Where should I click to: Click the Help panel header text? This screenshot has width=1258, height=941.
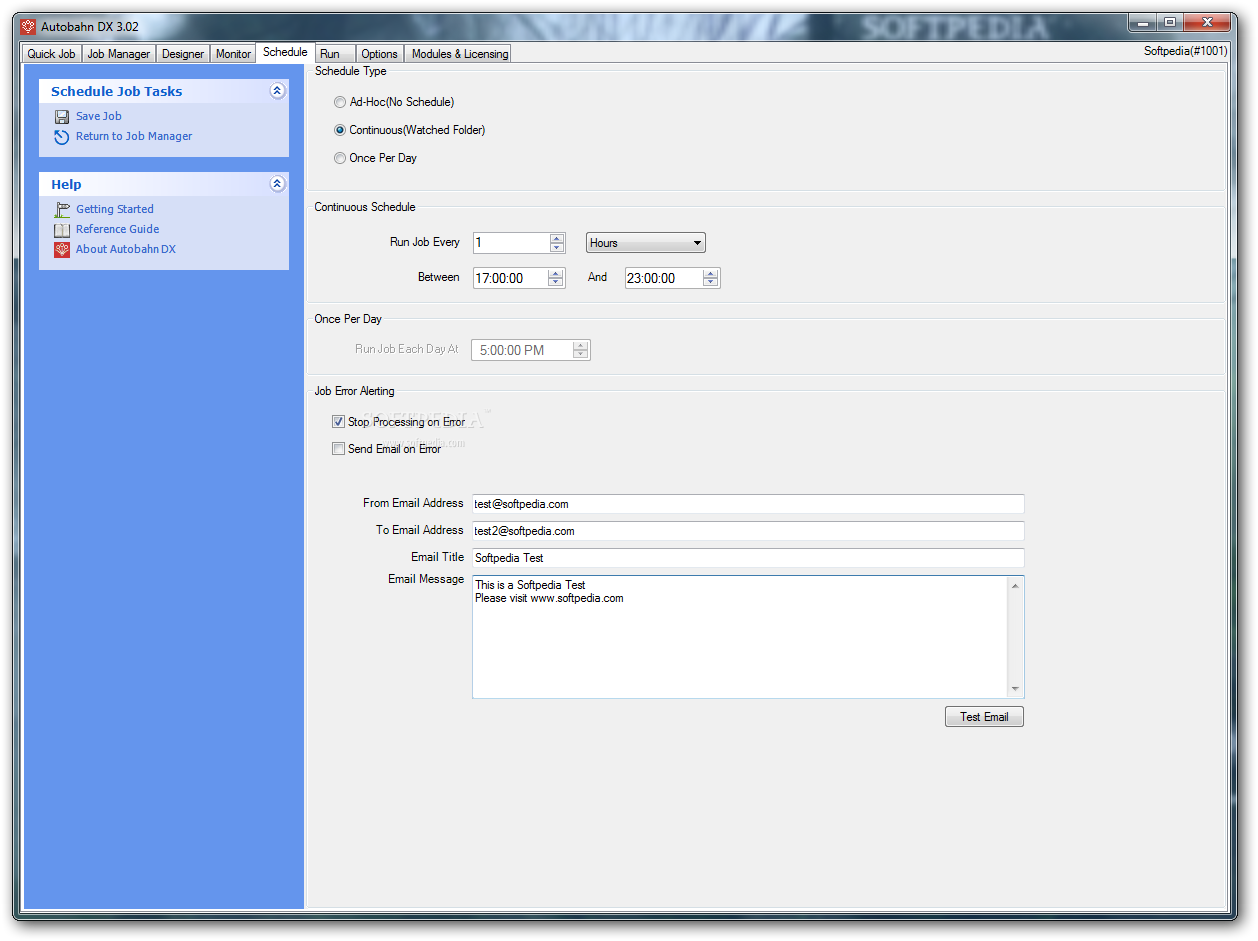click(67, 184)
